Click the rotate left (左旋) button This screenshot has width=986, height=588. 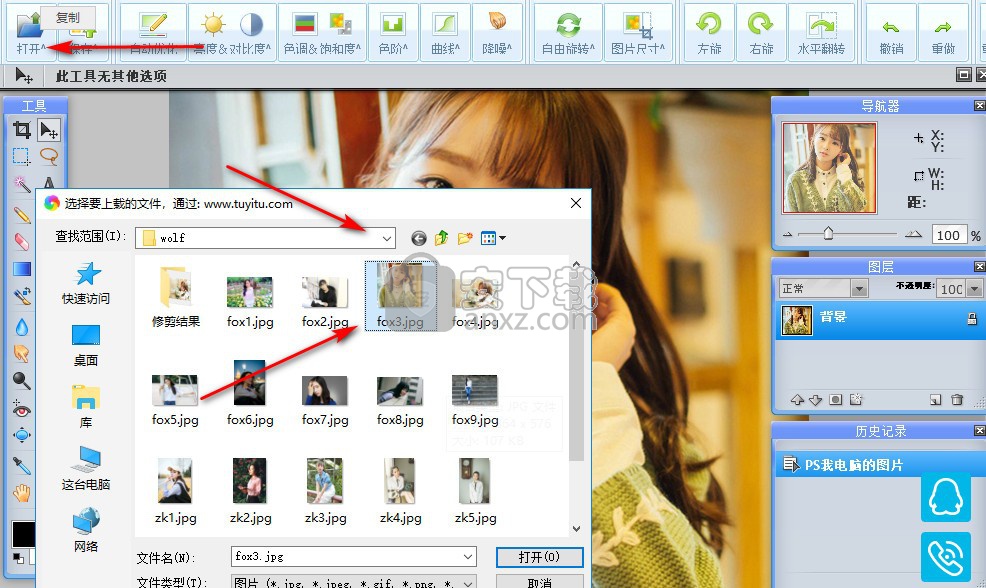click(x=709, y=32)
